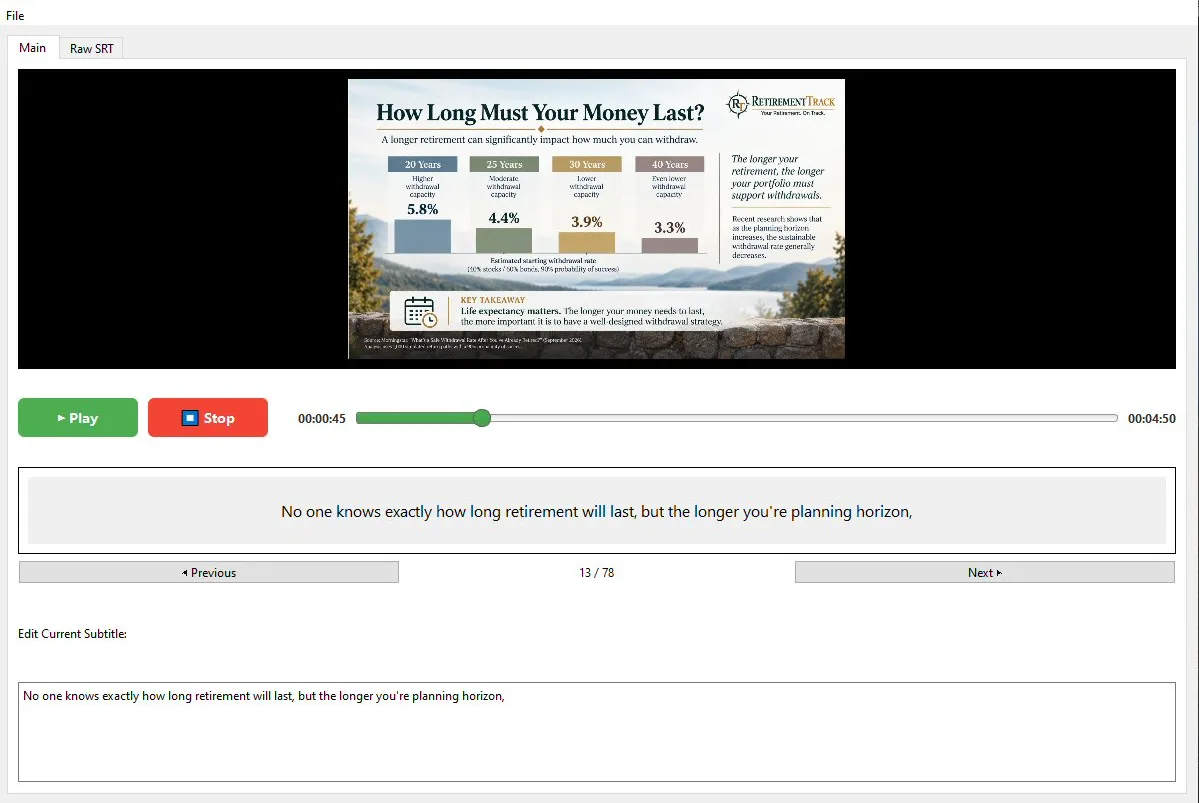Switch to the Raw SRT tab
This screenshot has height=803, width=1199.
point(91,48)
